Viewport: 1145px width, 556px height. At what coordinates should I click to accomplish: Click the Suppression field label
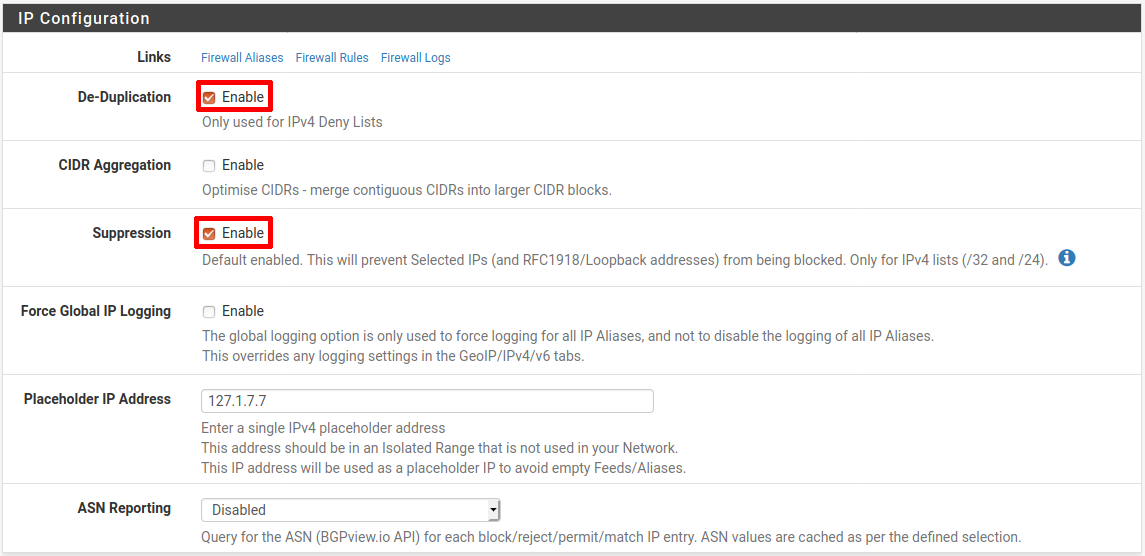point(131,233)
